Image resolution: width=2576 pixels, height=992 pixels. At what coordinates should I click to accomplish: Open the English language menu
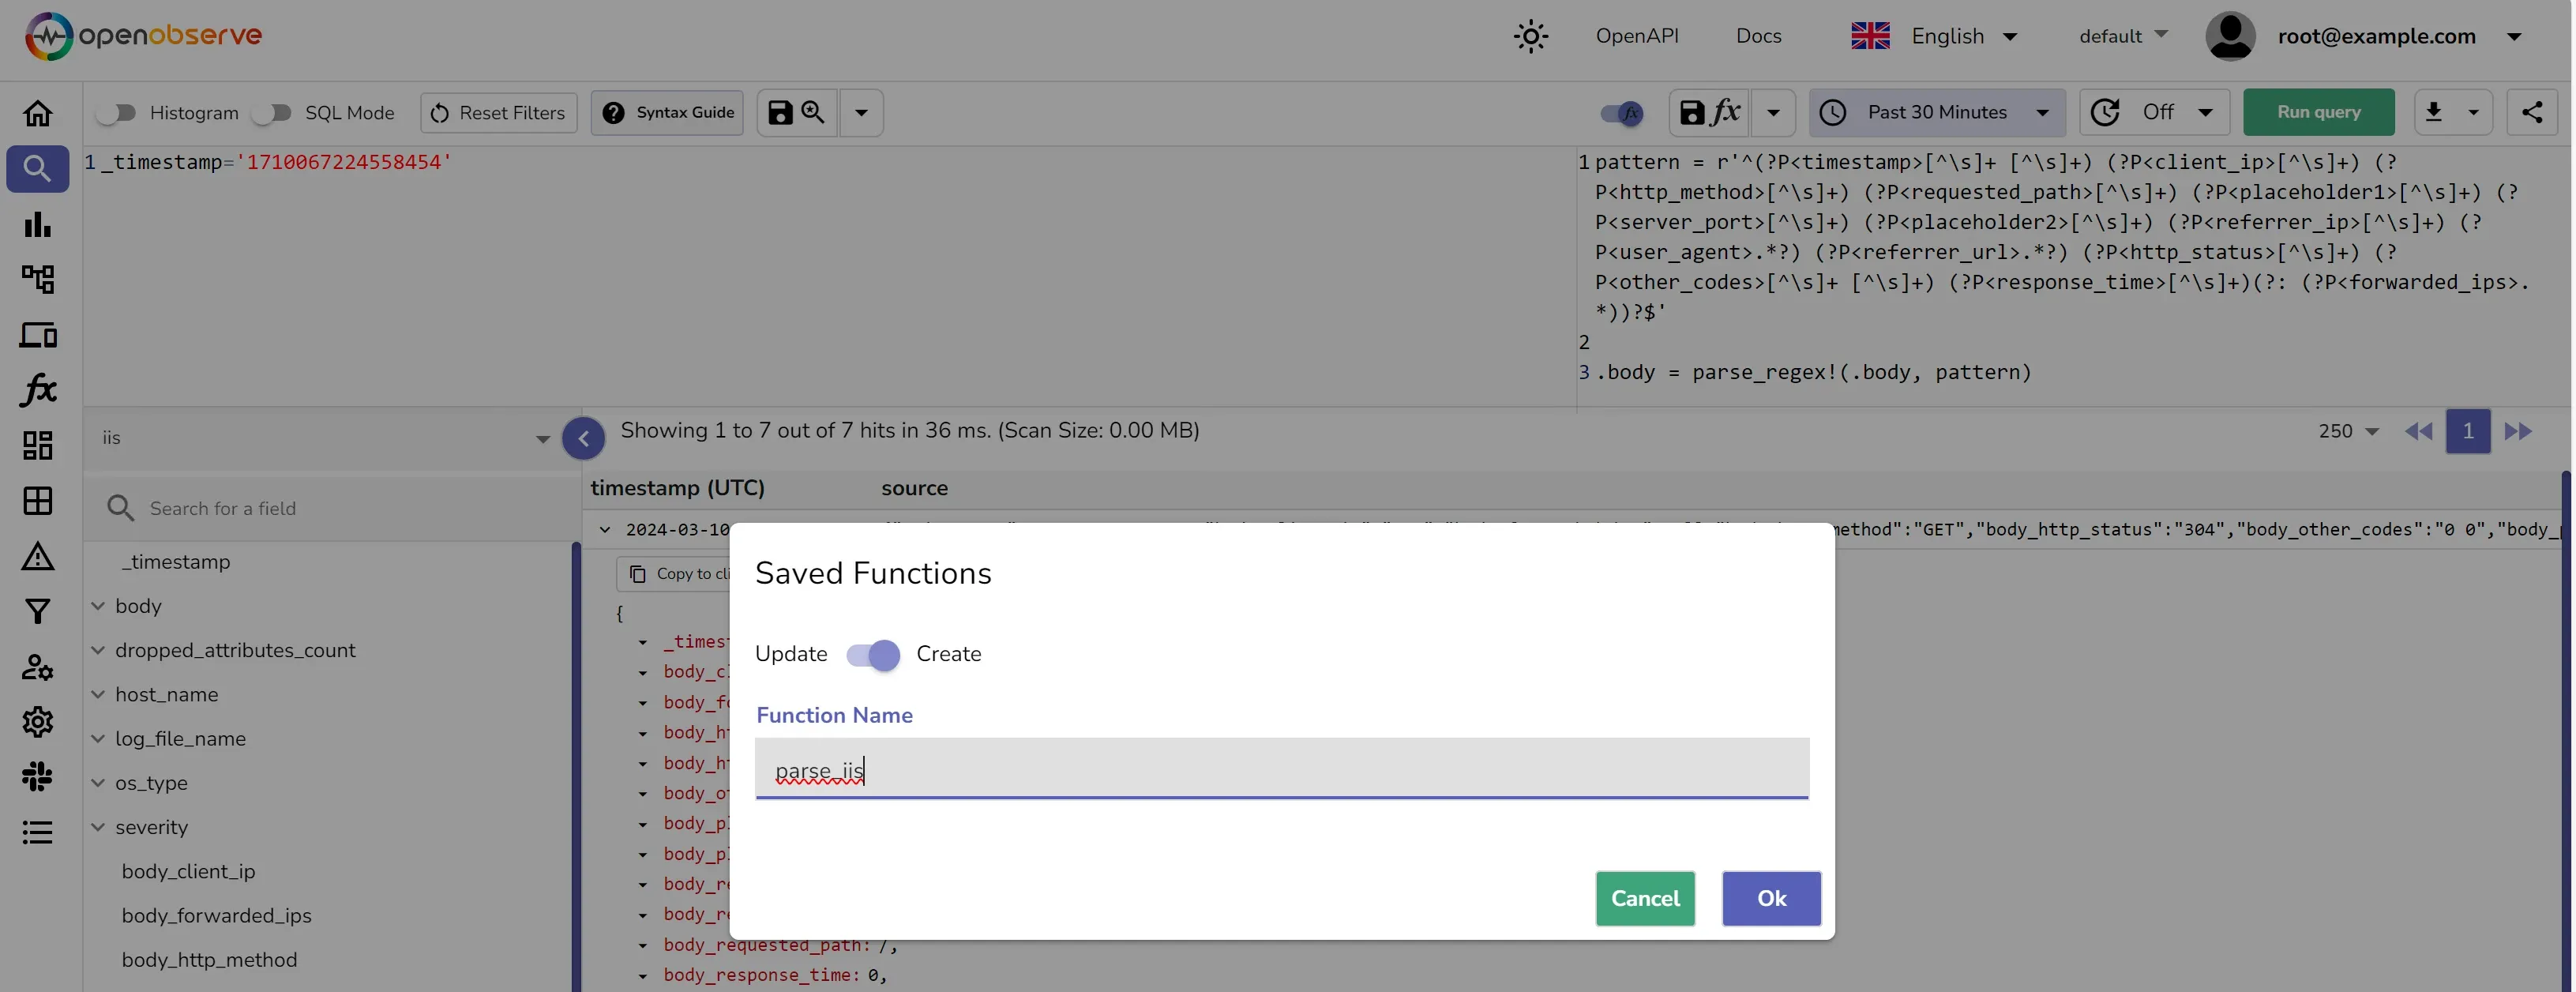1948,35
